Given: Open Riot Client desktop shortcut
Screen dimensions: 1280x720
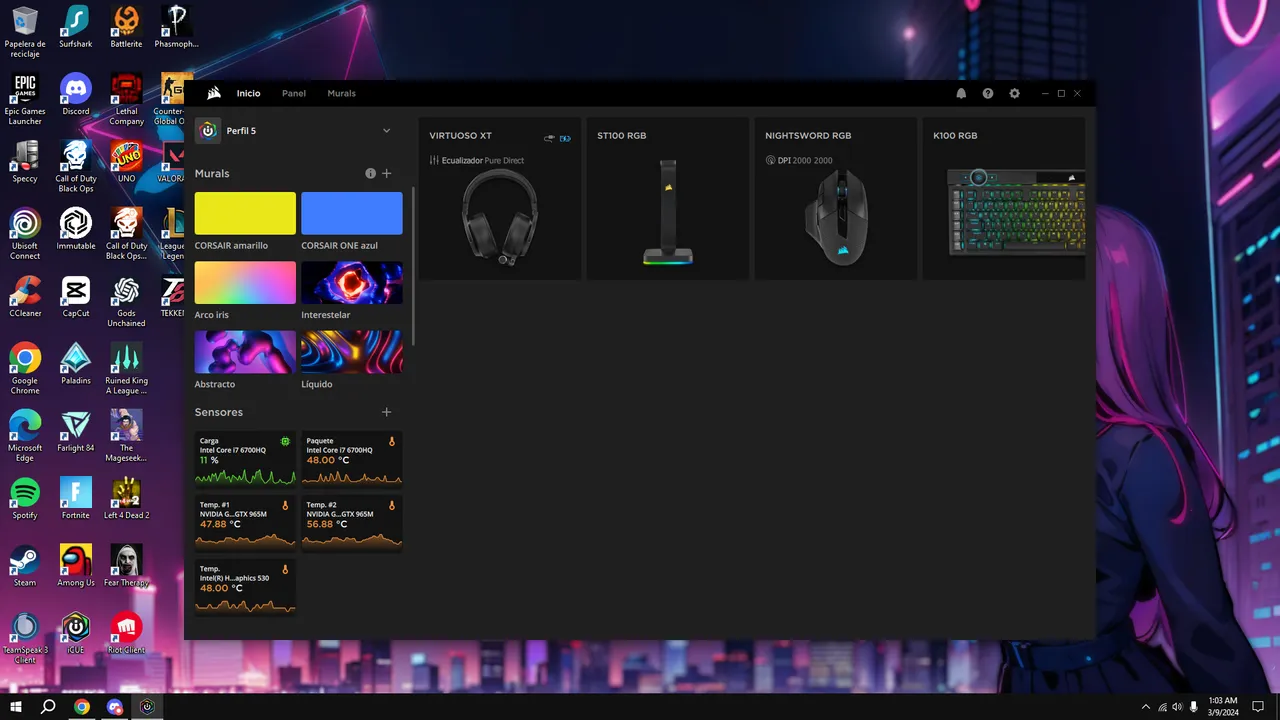Looking at the screenshot, I should tap(126, 634).
